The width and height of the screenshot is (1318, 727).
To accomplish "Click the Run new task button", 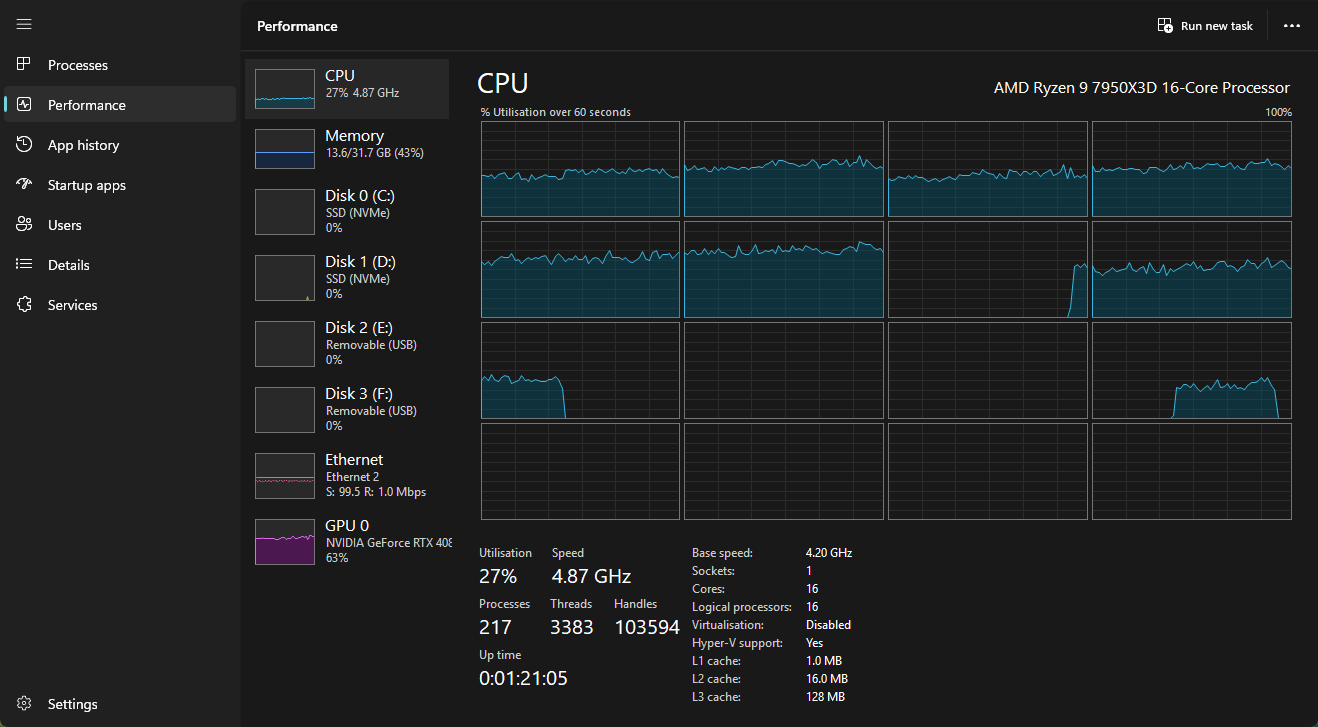I will click(1205, 26).
